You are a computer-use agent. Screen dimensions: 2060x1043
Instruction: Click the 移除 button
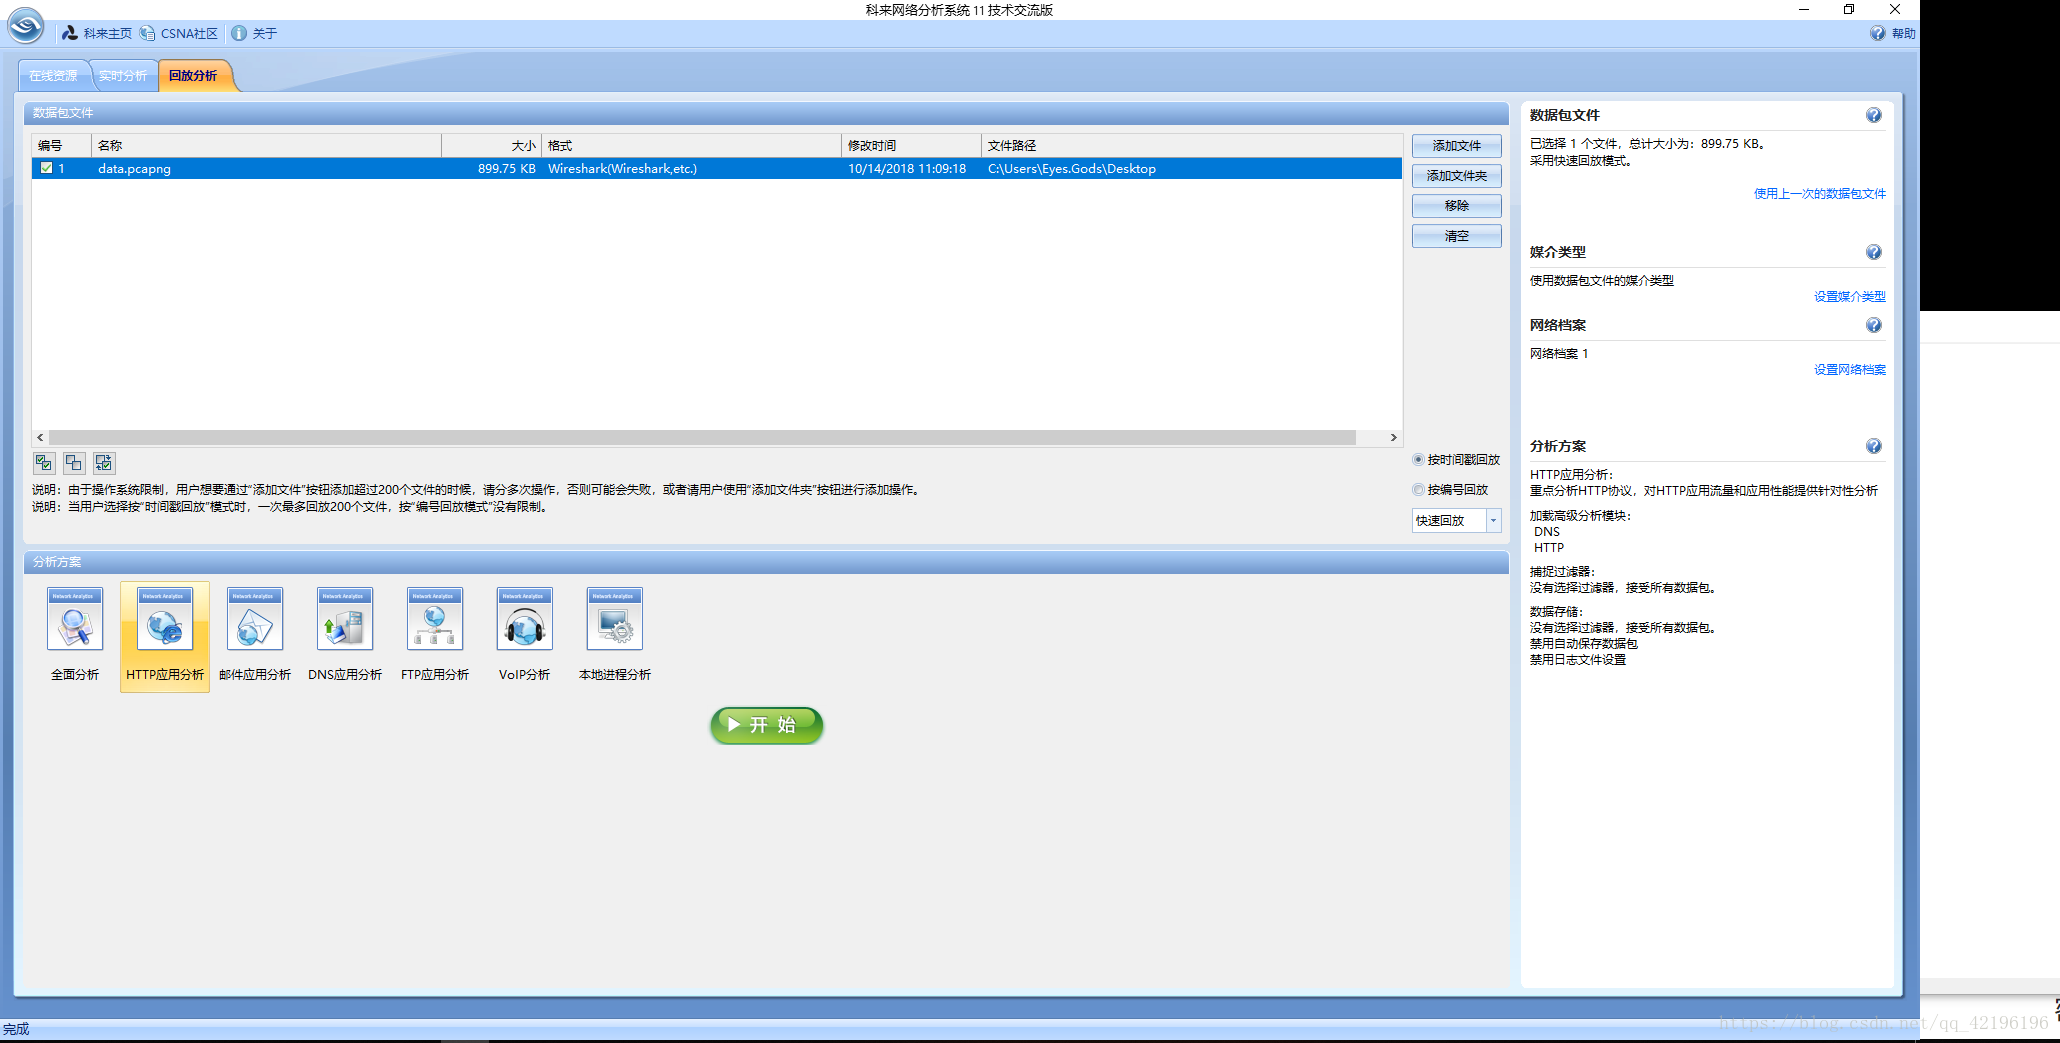click(1456, 206)
